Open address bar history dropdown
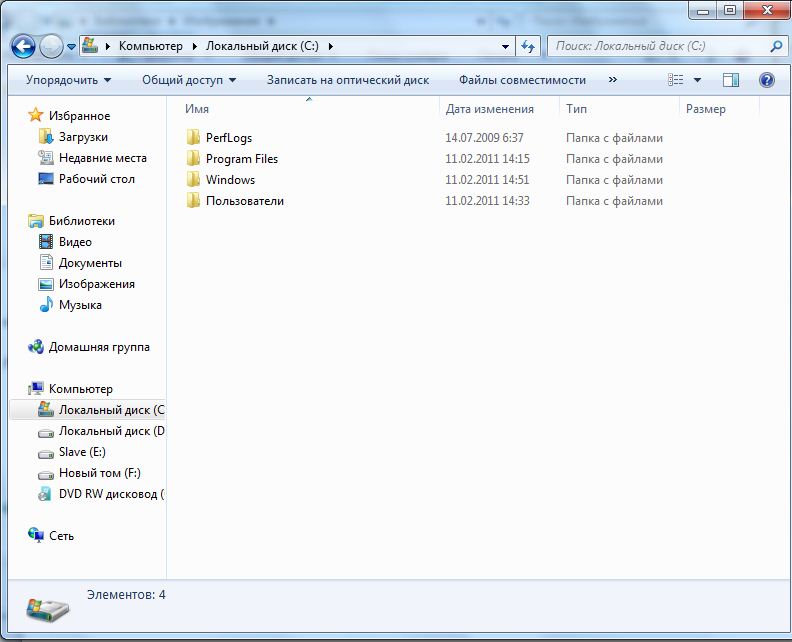Image resolution: width=792 pixels, height=642 pixels. point(505,46)
